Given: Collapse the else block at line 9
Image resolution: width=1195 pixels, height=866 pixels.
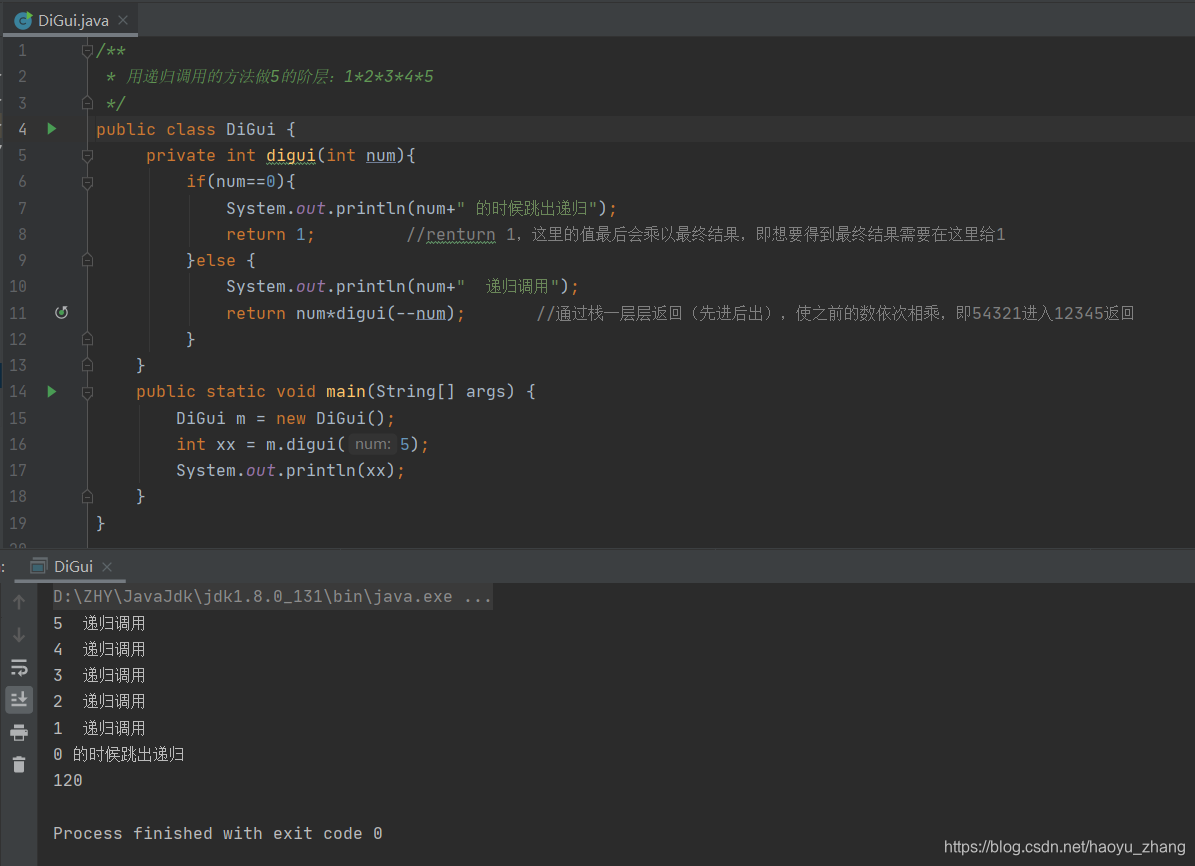Looking at the screenshot, I should (87, 260).
